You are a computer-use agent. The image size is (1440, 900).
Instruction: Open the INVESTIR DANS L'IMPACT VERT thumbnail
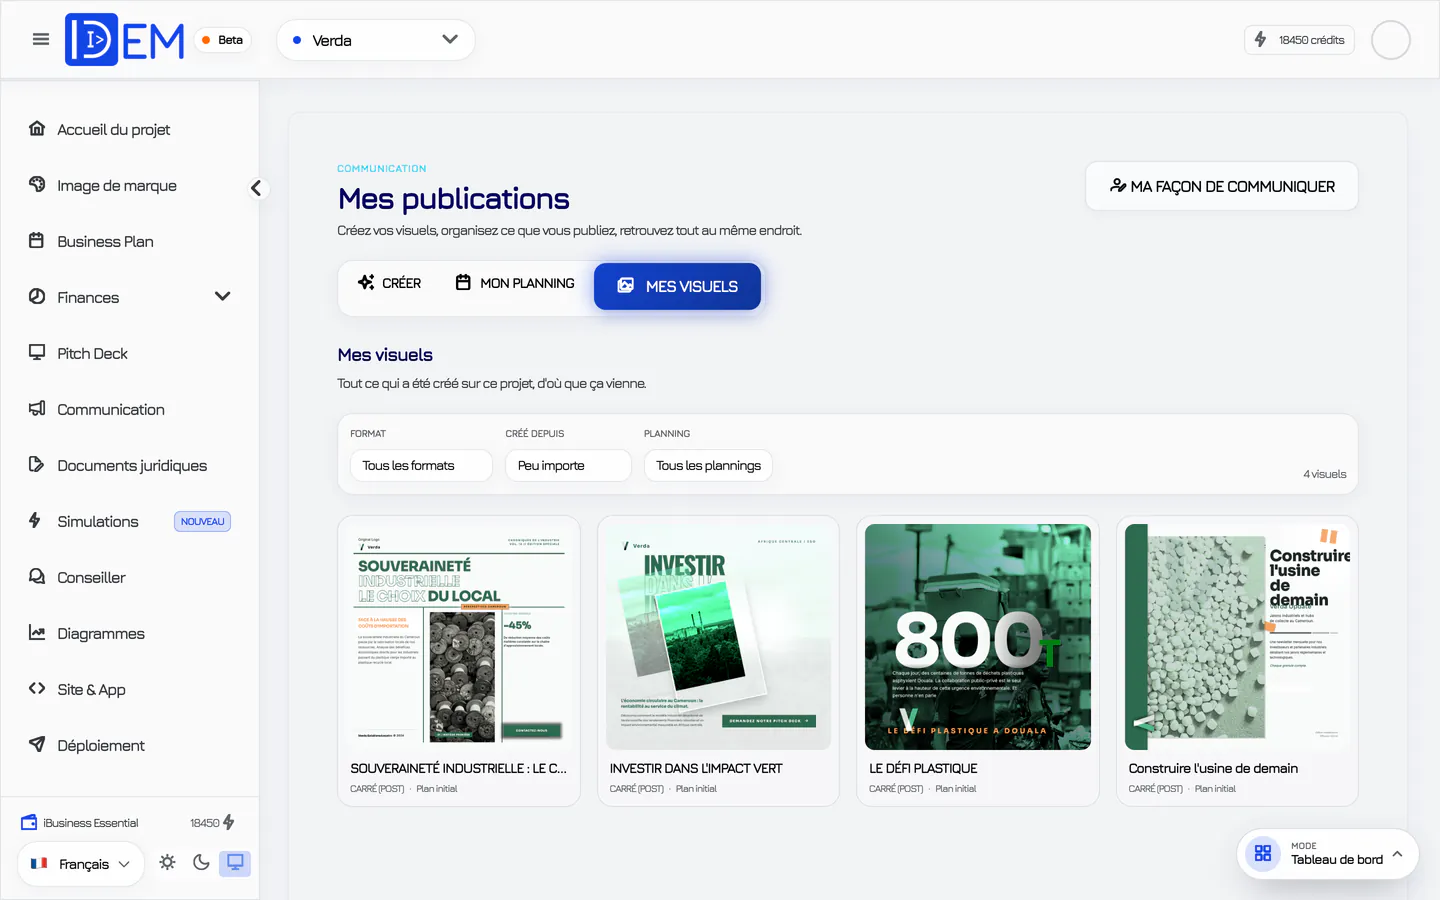[718, 637]
